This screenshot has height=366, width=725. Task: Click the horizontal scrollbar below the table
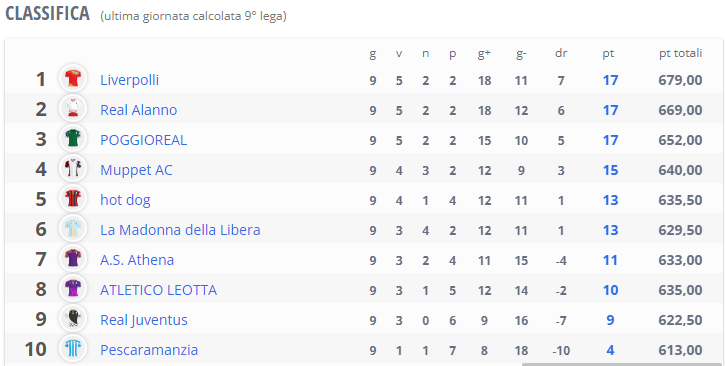pyautogui.click(x=622, y=364)
